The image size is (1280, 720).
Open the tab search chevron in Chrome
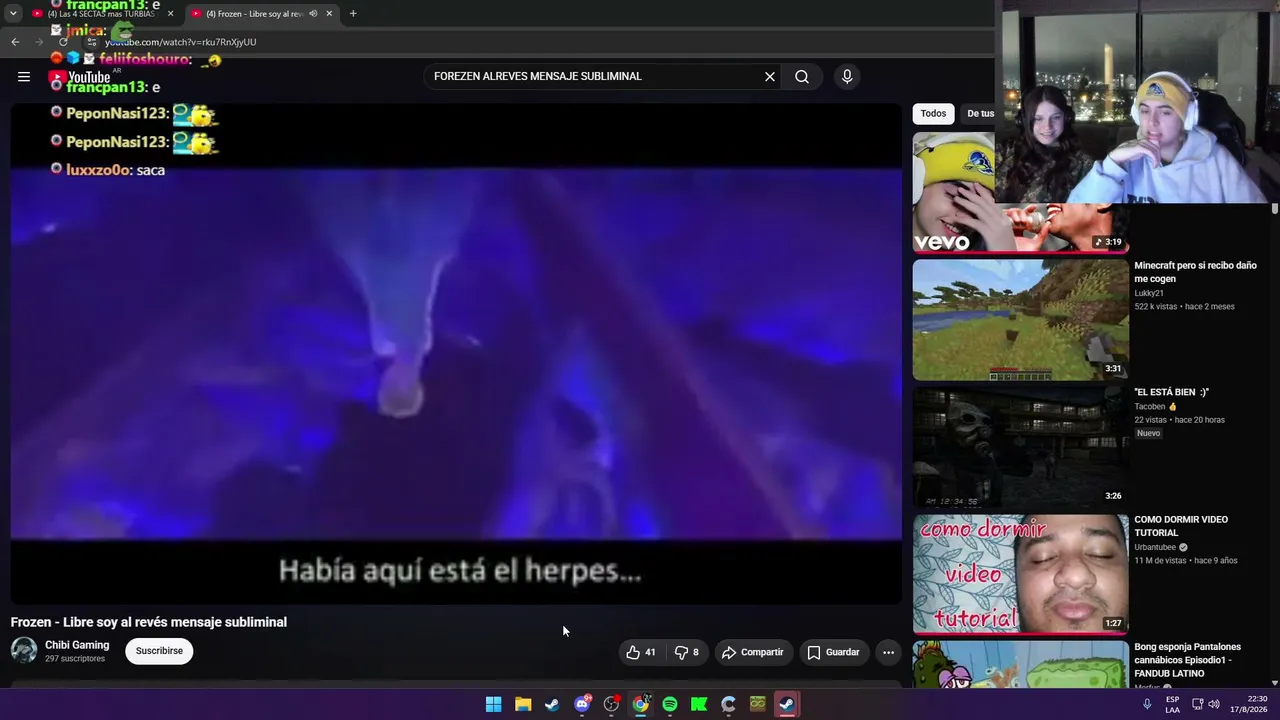point(13,14)
